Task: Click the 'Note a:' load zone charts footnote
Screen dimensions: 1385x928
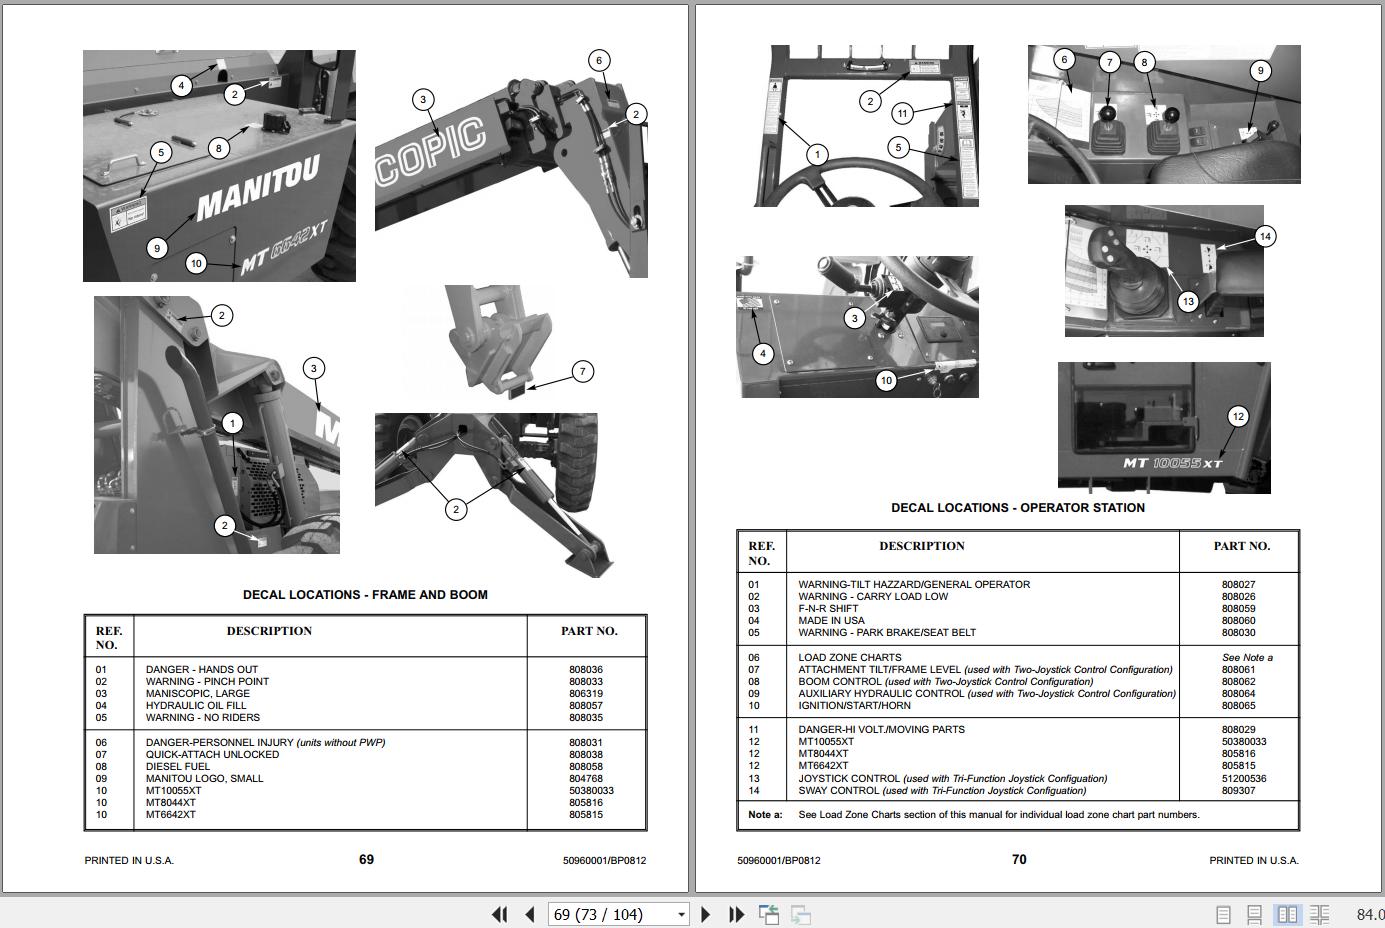Action: pyautogui.click(x=974, y=815)
